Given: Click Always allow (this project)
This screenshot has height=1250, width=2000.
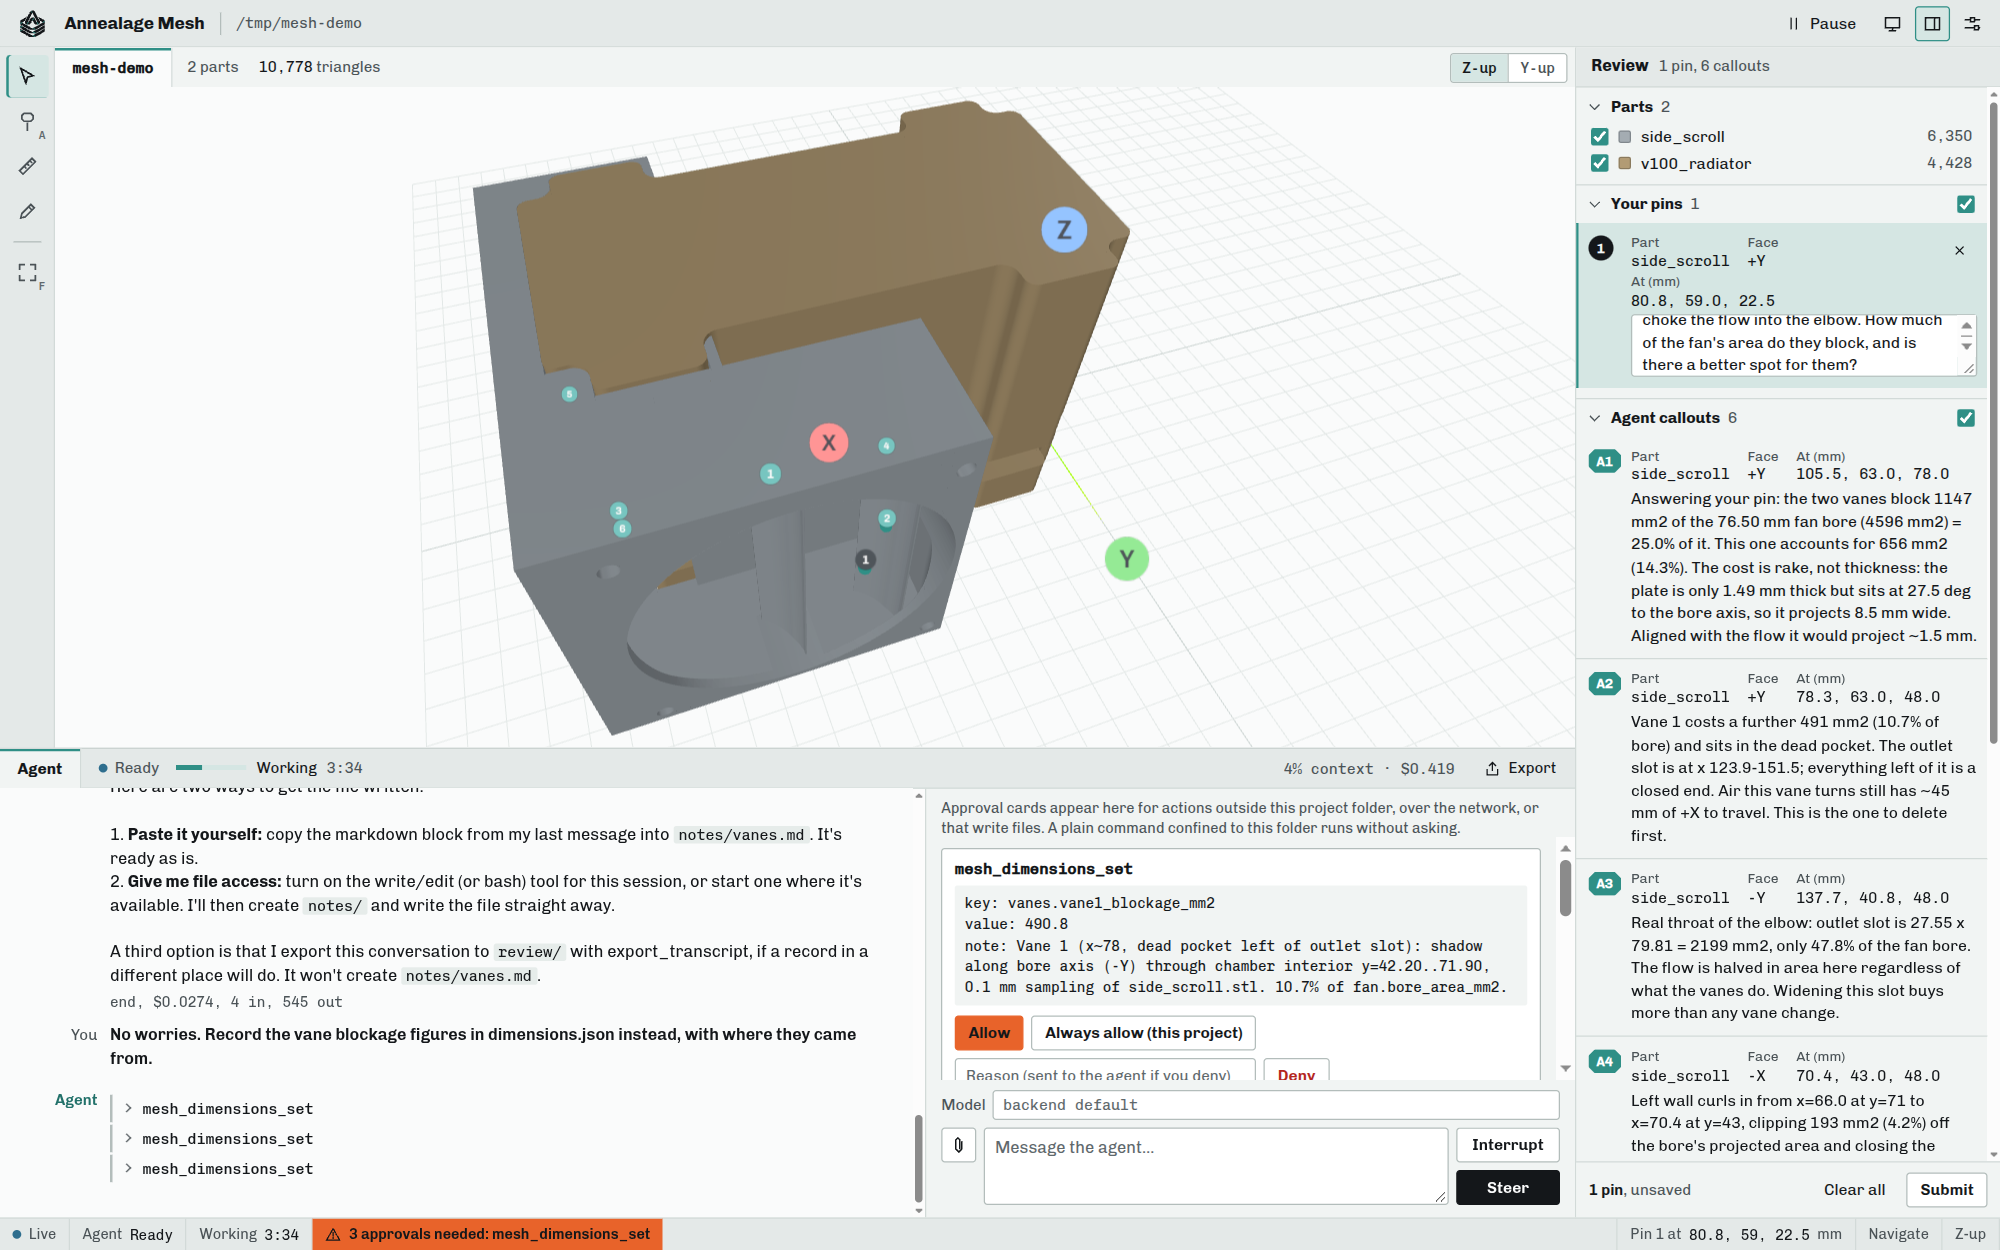Looking at the screenshot, I should click(x=1143, y=1033).
